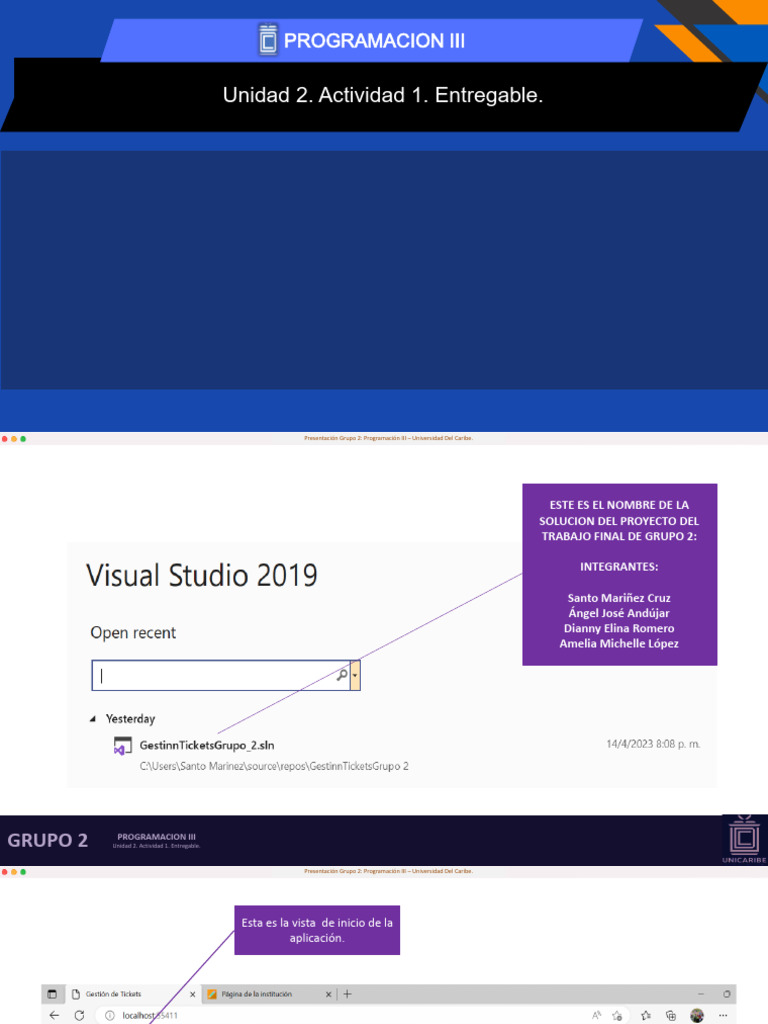This screenshot has width=768, height=1024.
Task: Click the browser back arrow
Action: pyautogui.click(x=54, y=1015)
